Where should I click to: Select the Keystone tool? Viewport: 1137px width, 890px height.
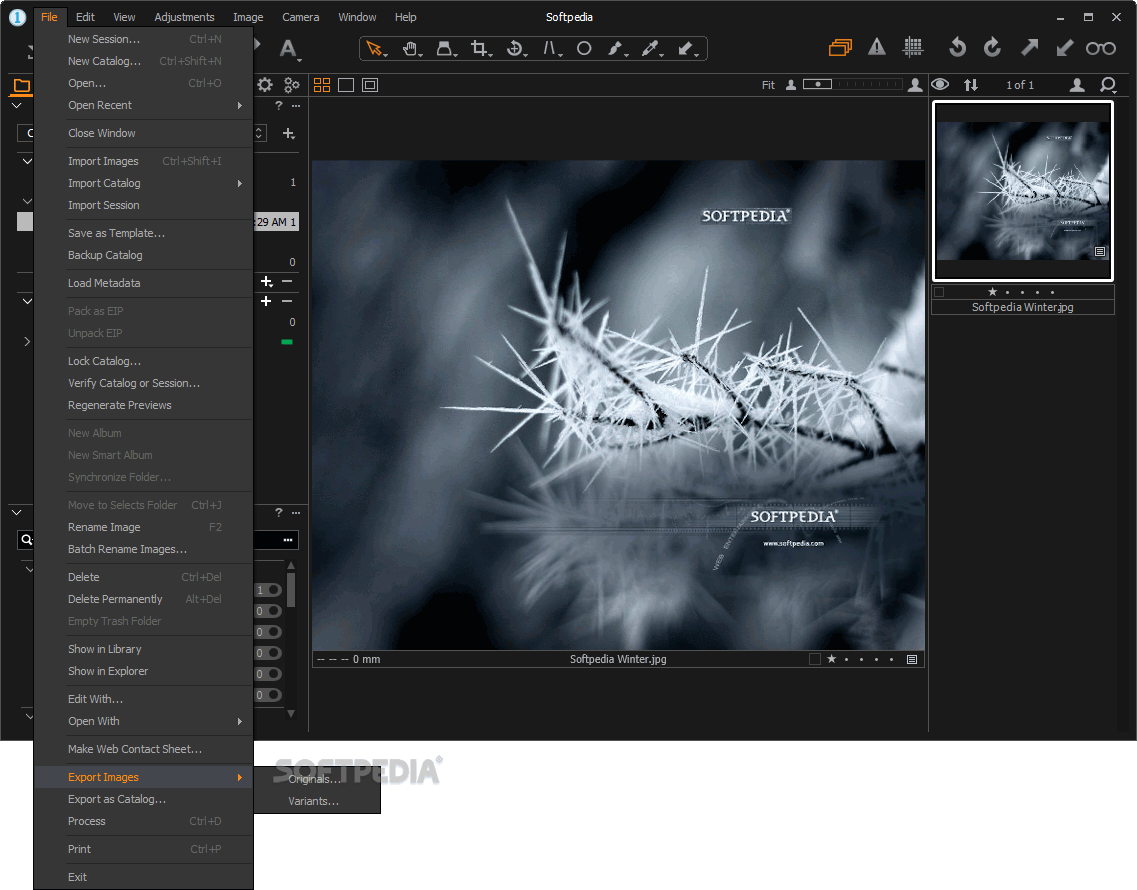pos(550,49)
